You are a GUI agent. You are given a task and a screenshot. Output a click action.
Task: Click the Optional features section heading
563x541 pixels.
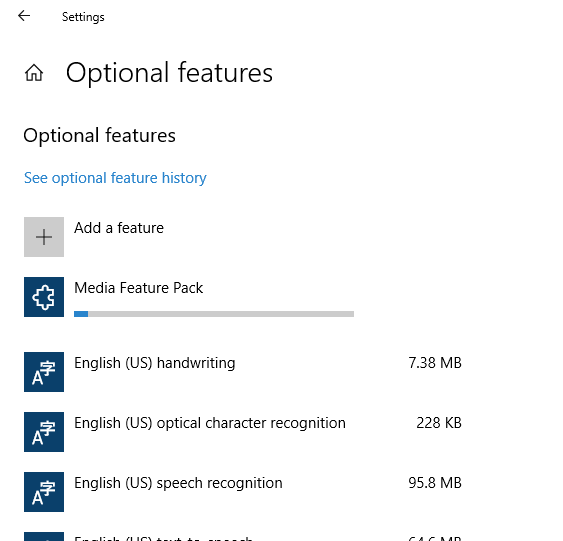pyautogui.click(x=99, y=136)
